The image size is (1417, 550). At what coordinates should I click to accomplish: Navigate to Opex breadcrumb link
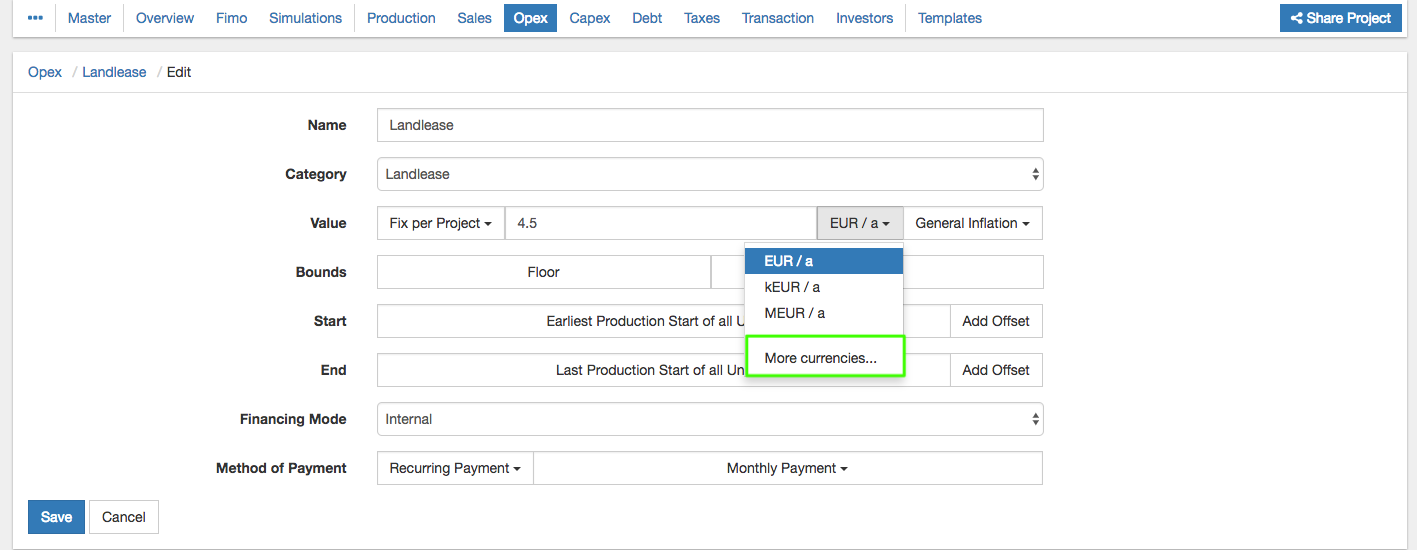[x=45, y=72]
